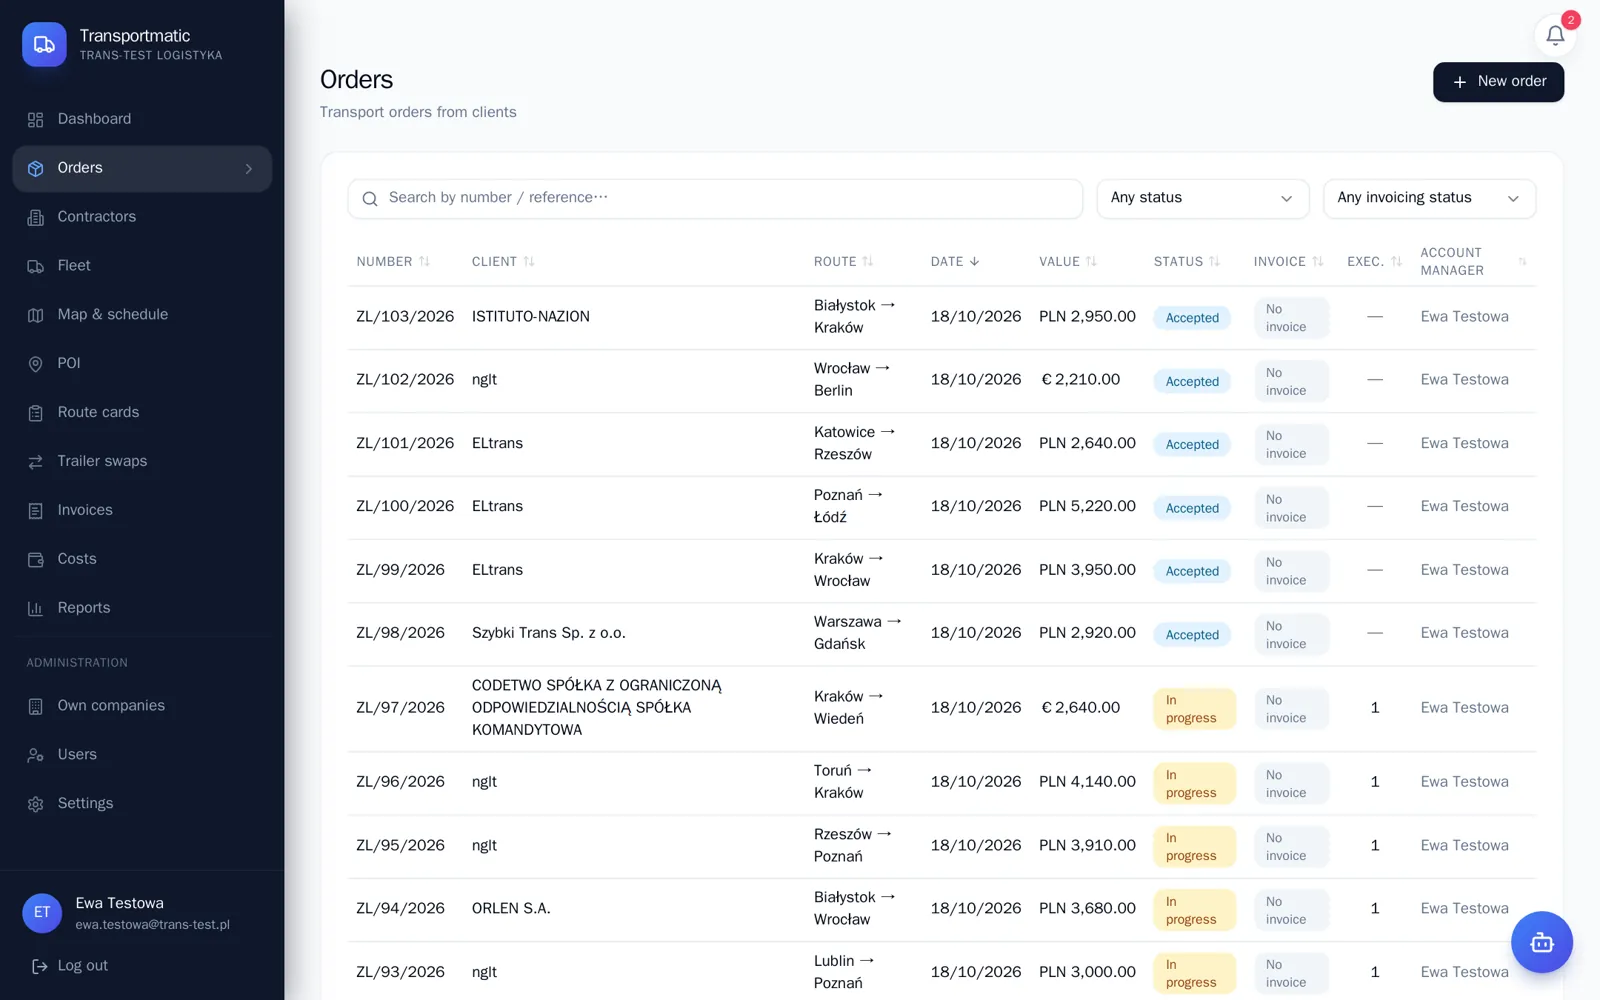The image size is (1600, 1000).
Task: Click the Own companies building icon
Action: click(x=36, y=706)
